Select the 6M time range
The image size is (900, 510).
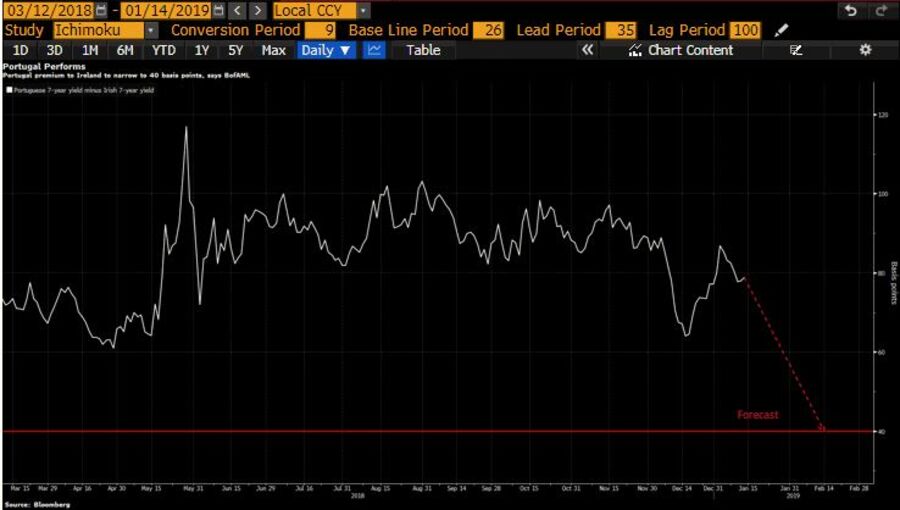tap(125, 50)
